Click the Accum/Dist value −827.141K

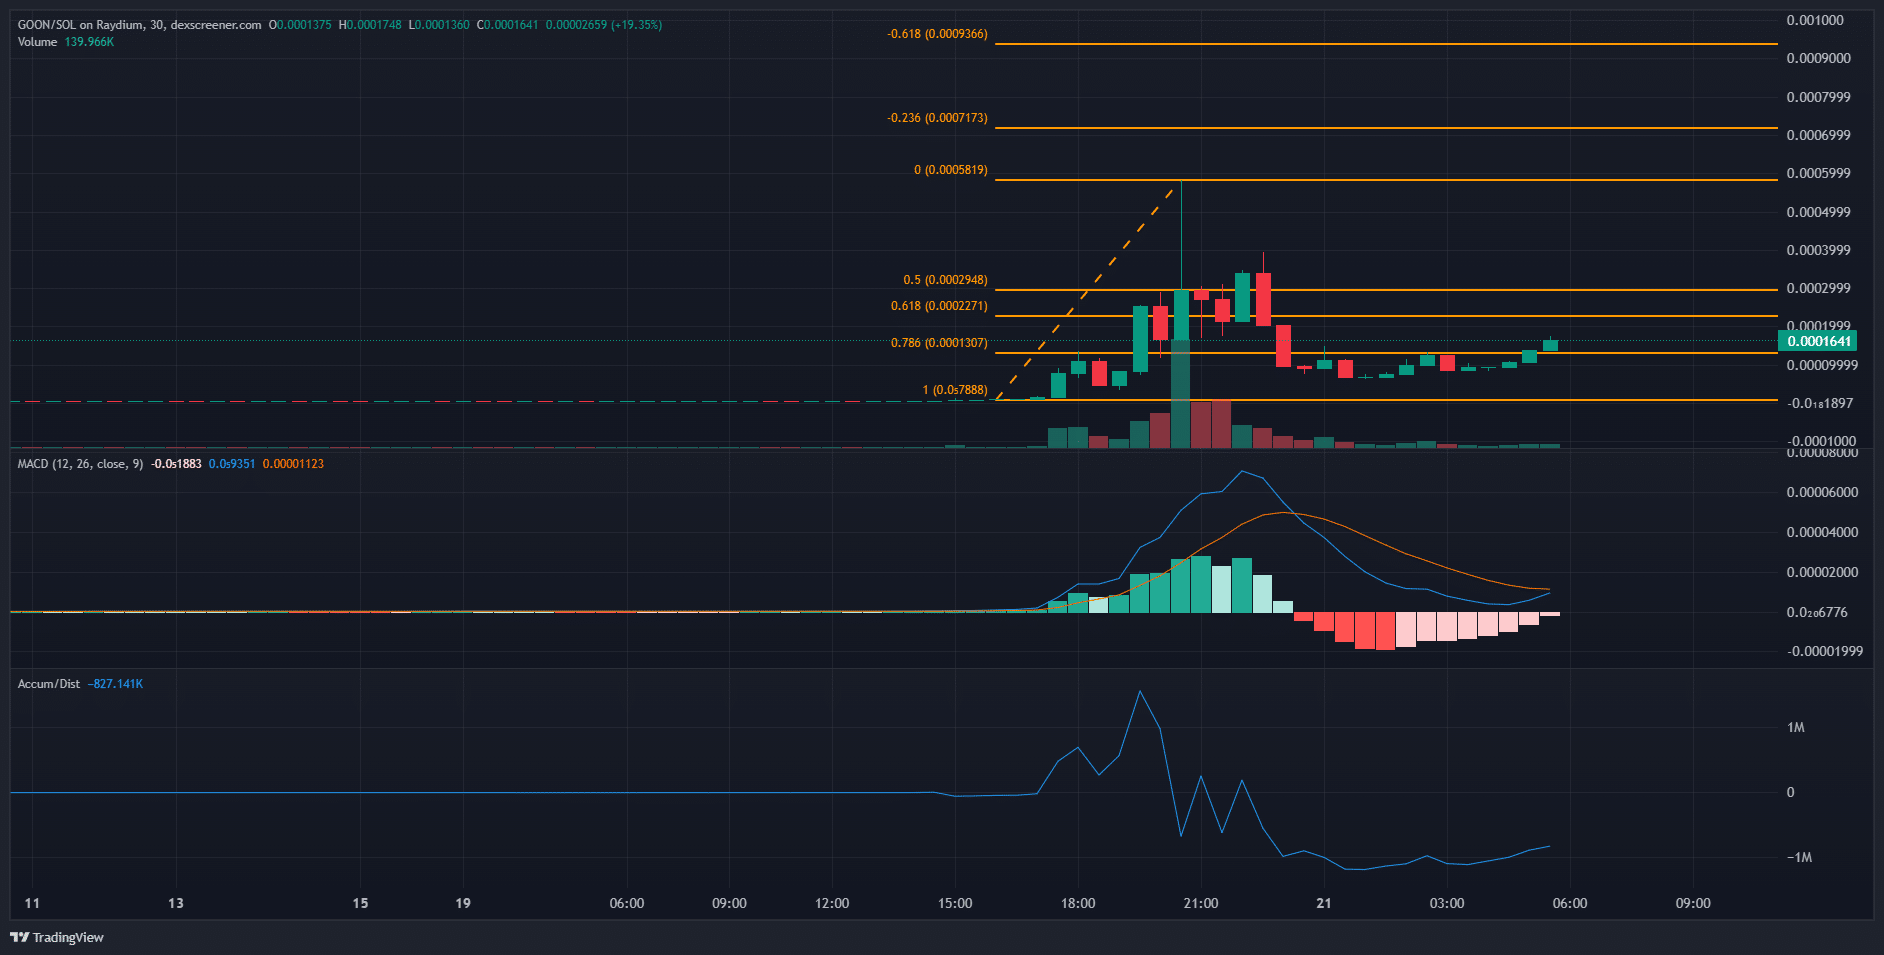coord(115,684)
